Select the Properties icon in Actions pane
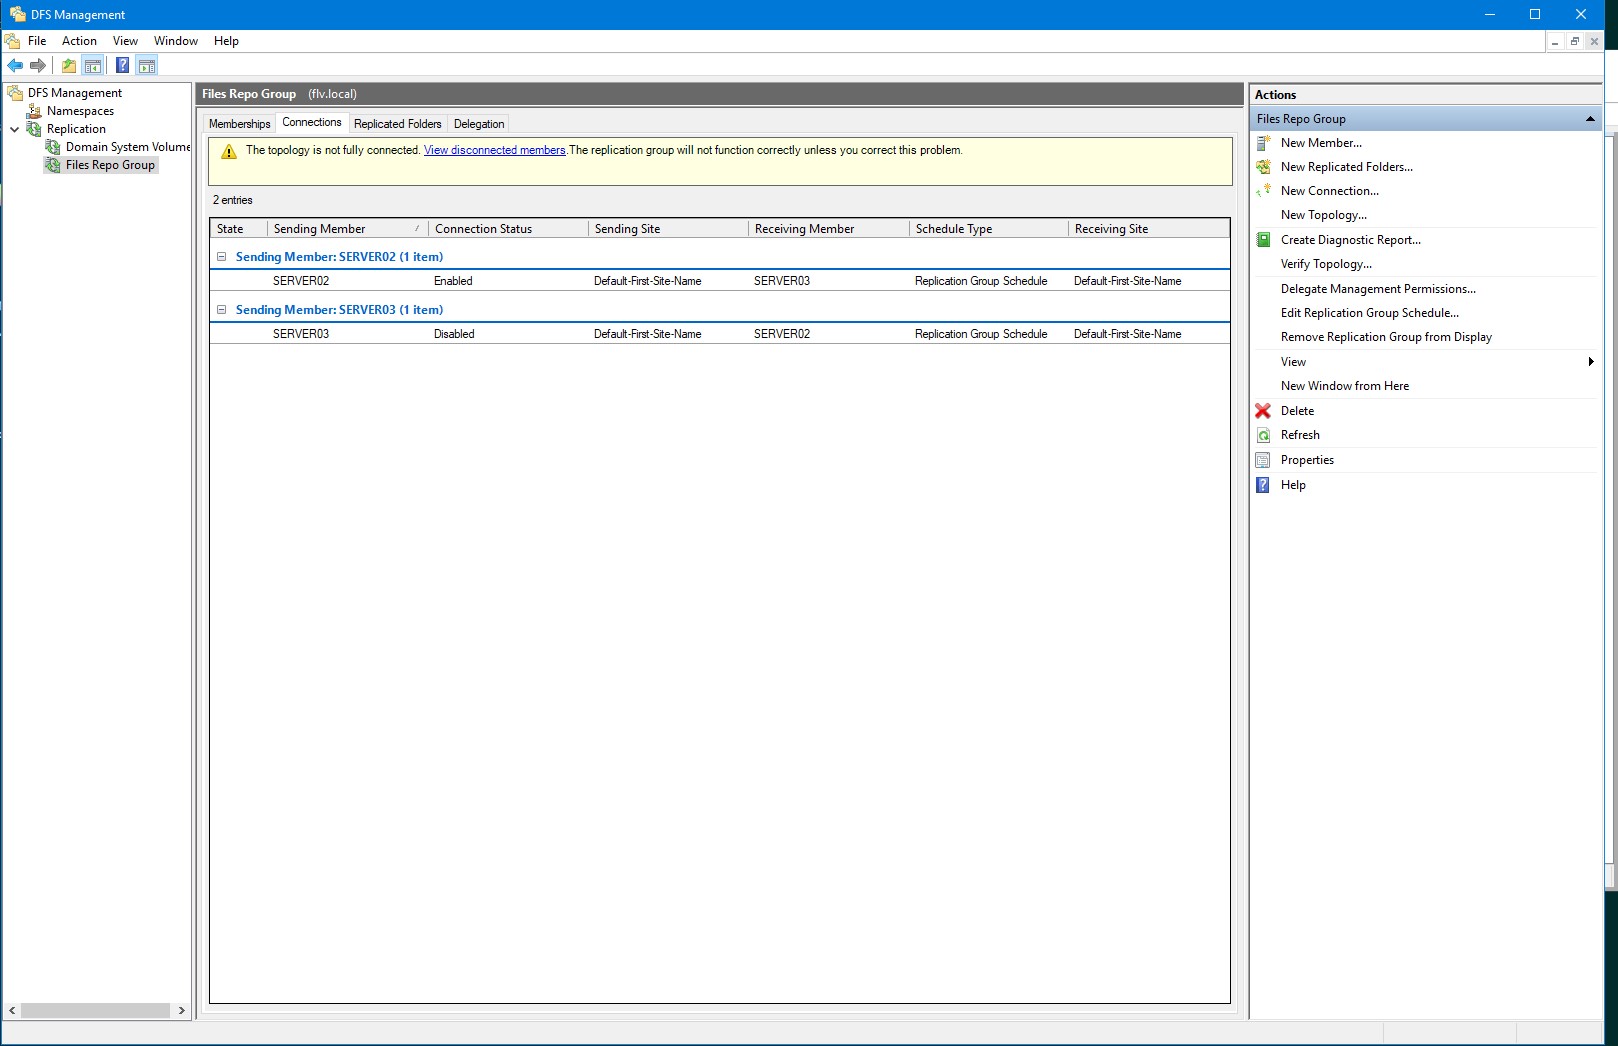Viewport: 1618px width, 1046px height. coord(1263,459)
